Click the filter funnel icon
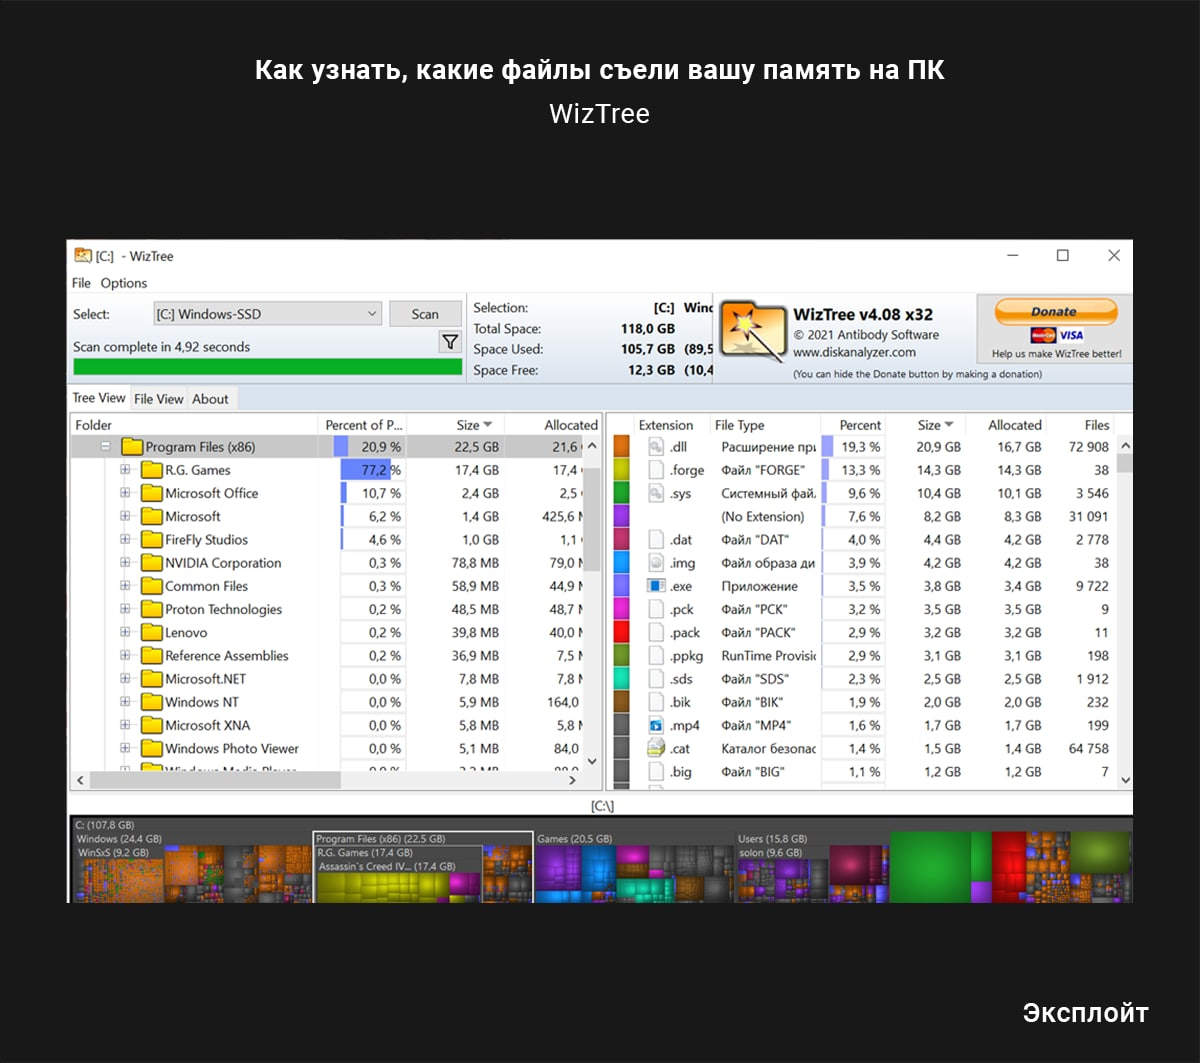This screenshot has width=1200, height=1063. click(x=450, y=343)
